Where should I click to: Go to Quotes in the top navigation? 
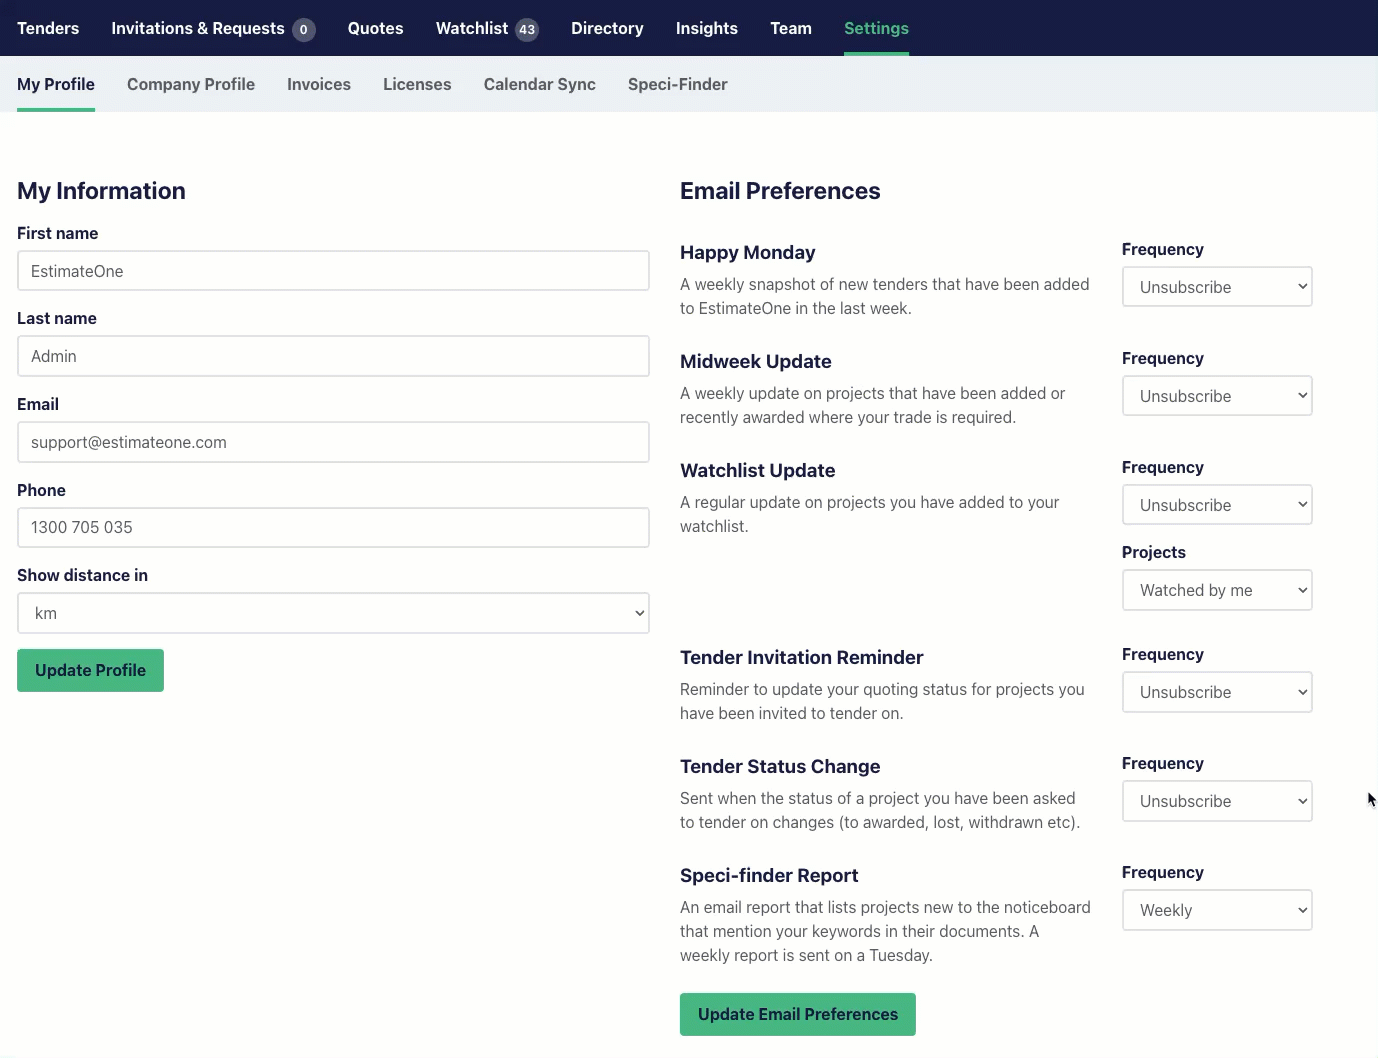[376, 28]
